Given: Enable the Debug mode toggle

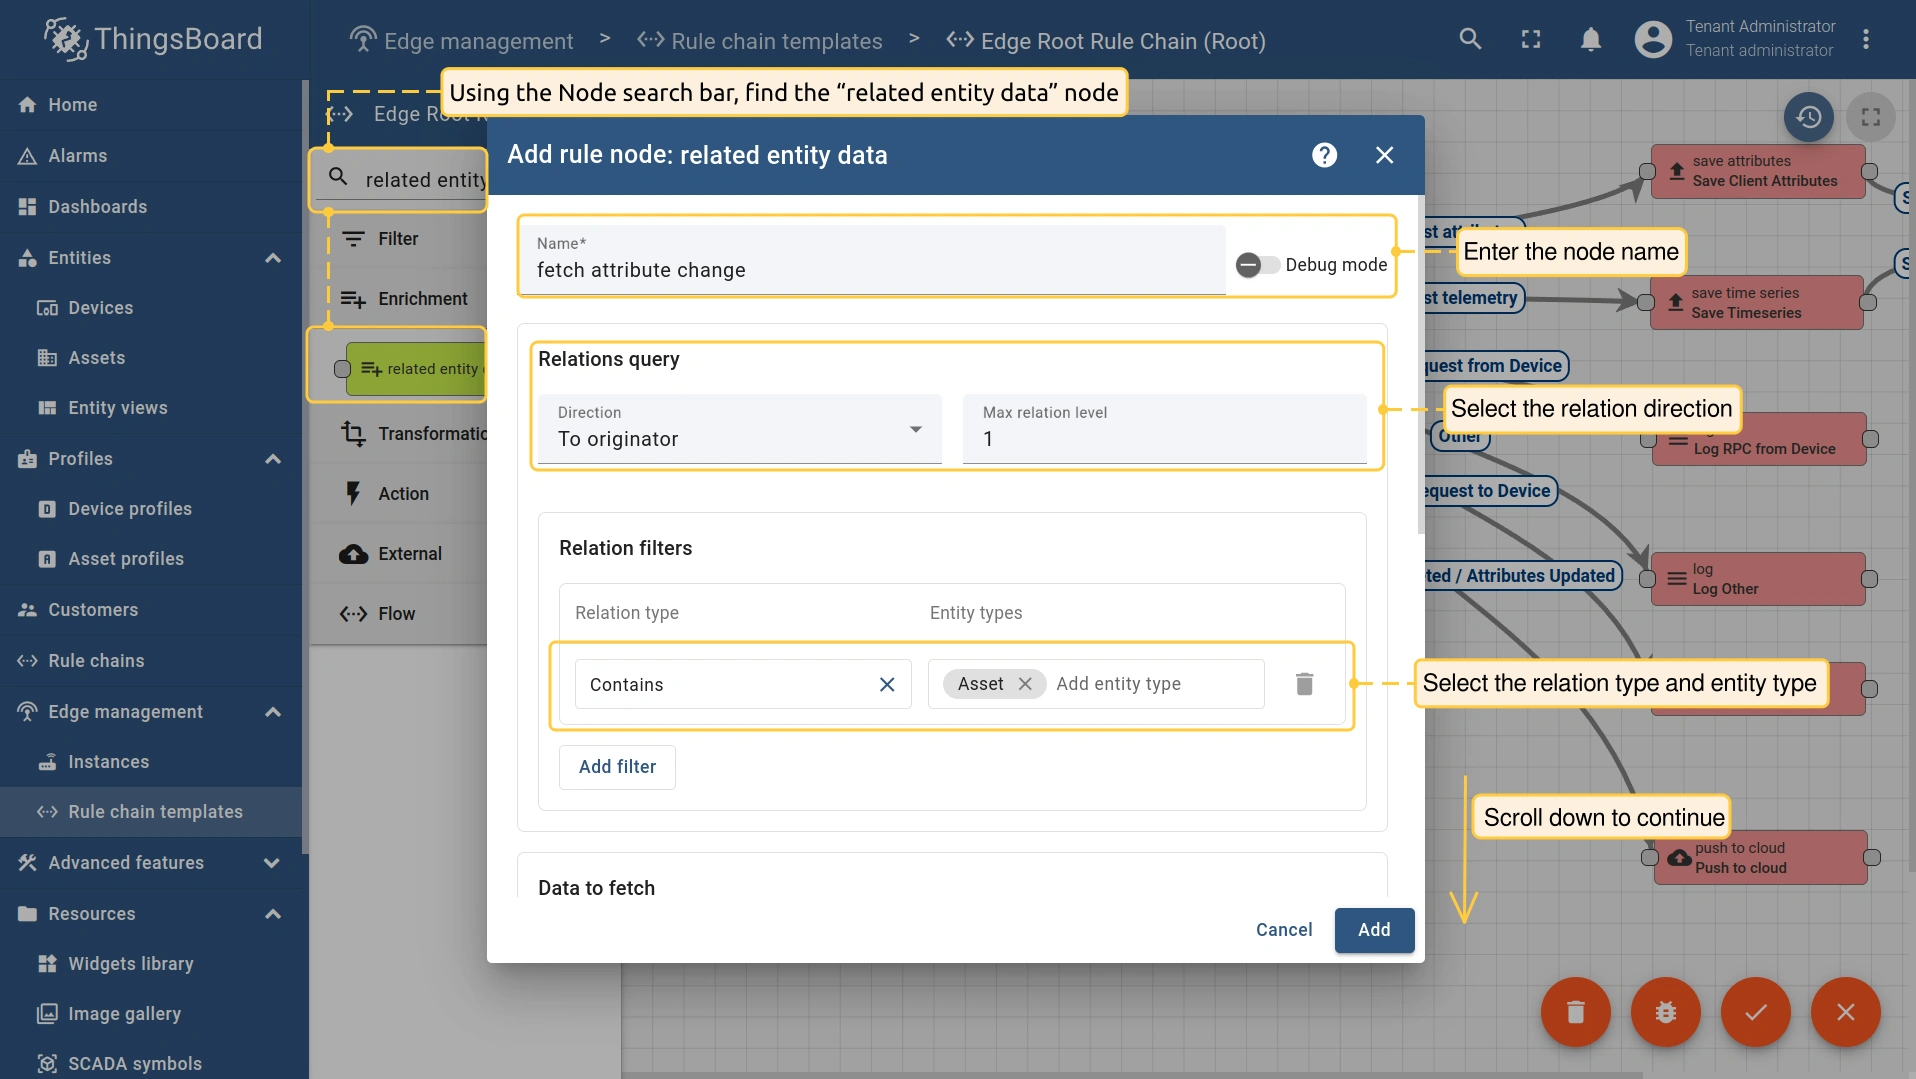Looking at the screenshot, I should pyautogui.click(x=1256, y=265).
